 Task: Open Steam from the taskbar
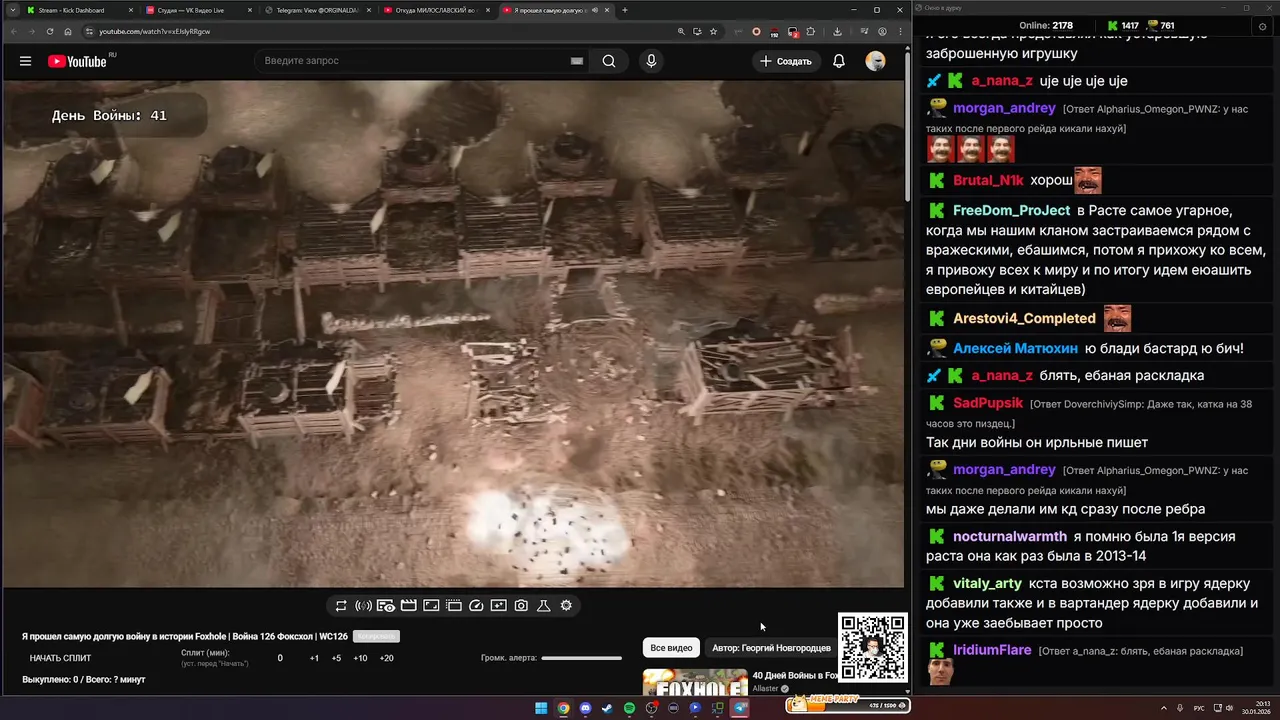pos(607,708)
